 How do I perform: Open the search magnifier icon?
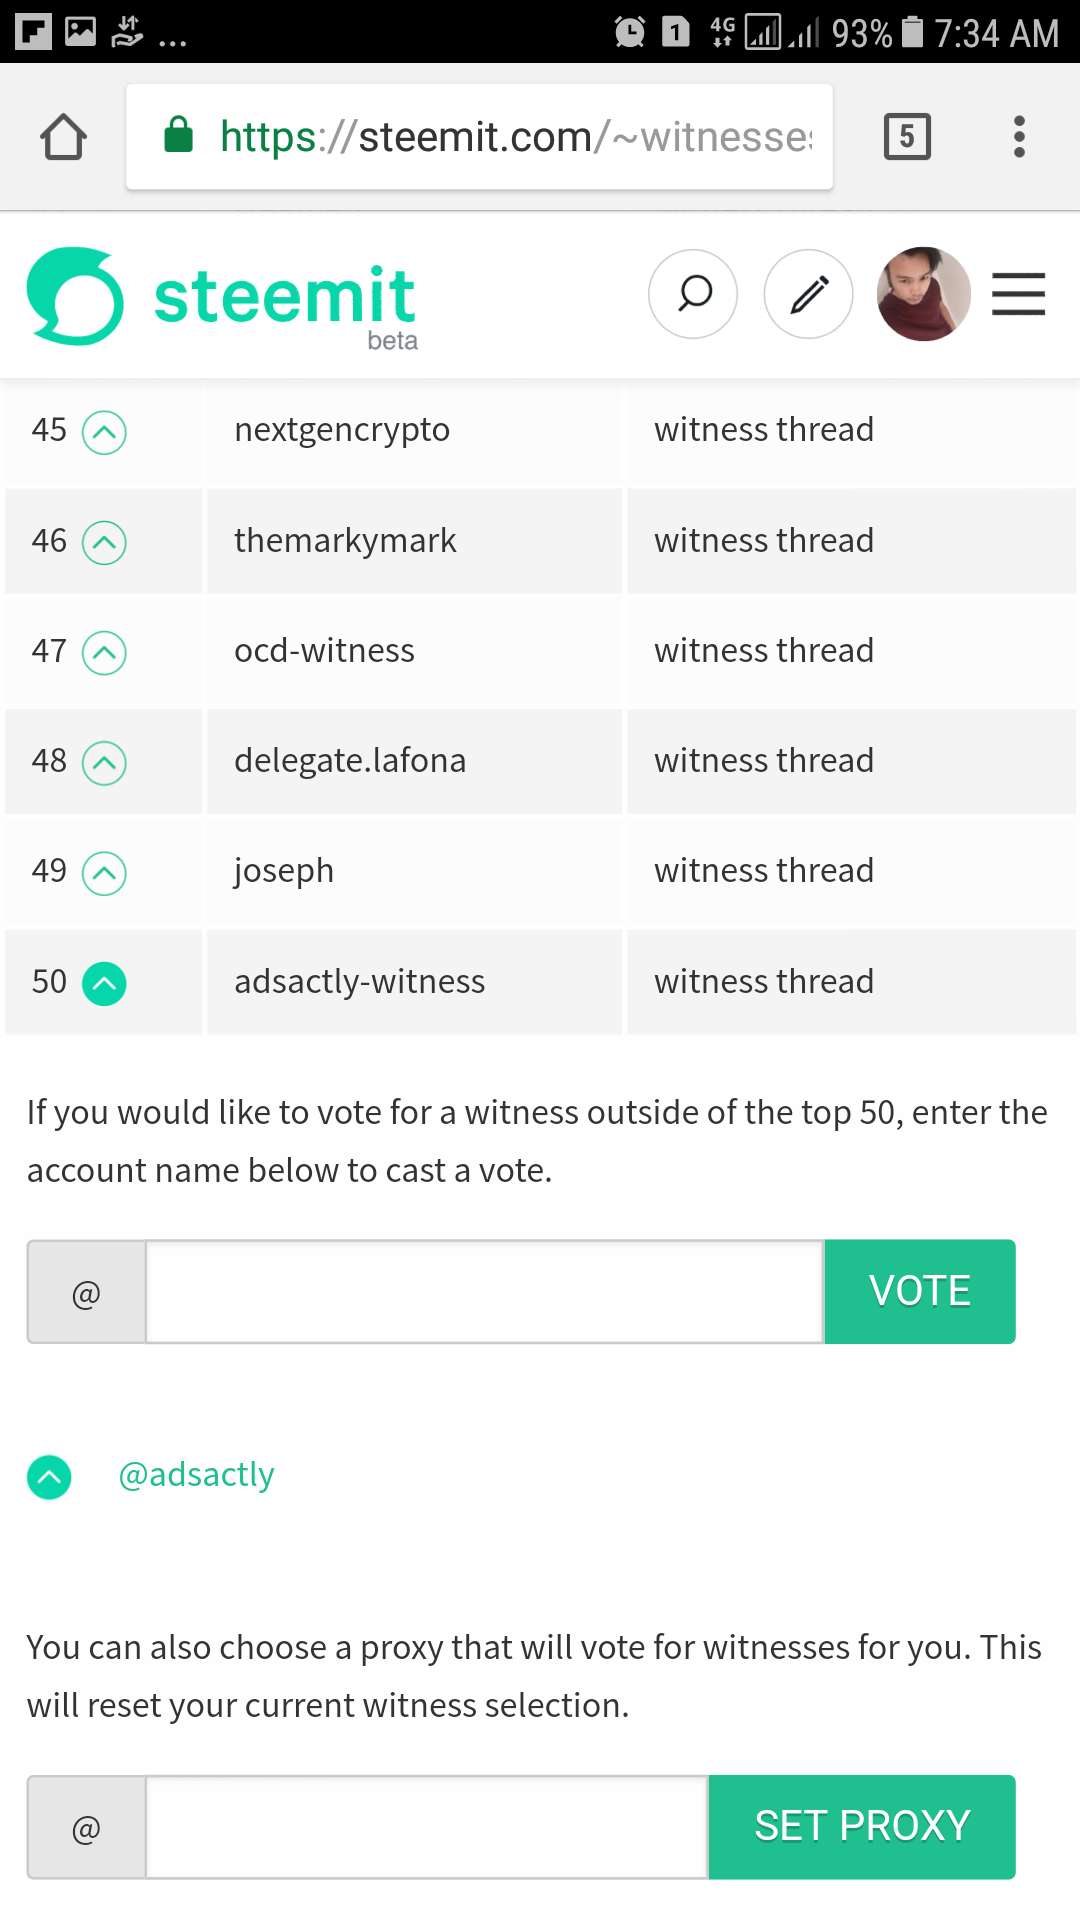click(693, 294)
